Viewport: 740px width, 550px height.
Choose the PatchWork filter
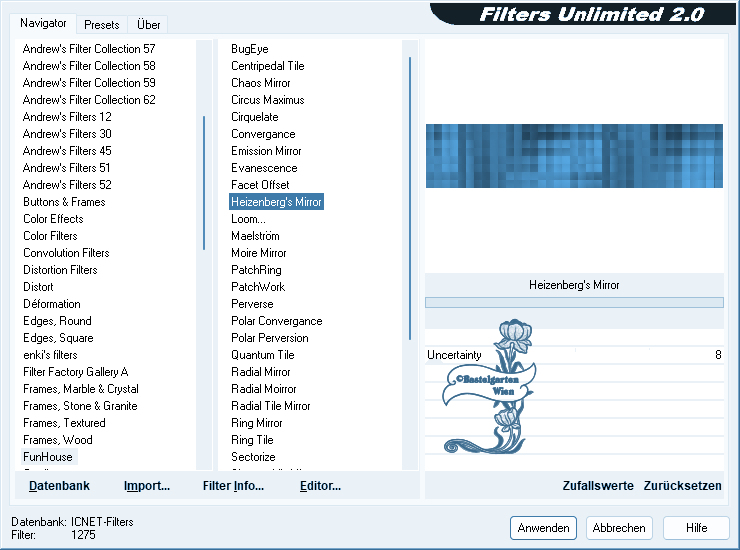pos(258,287)
